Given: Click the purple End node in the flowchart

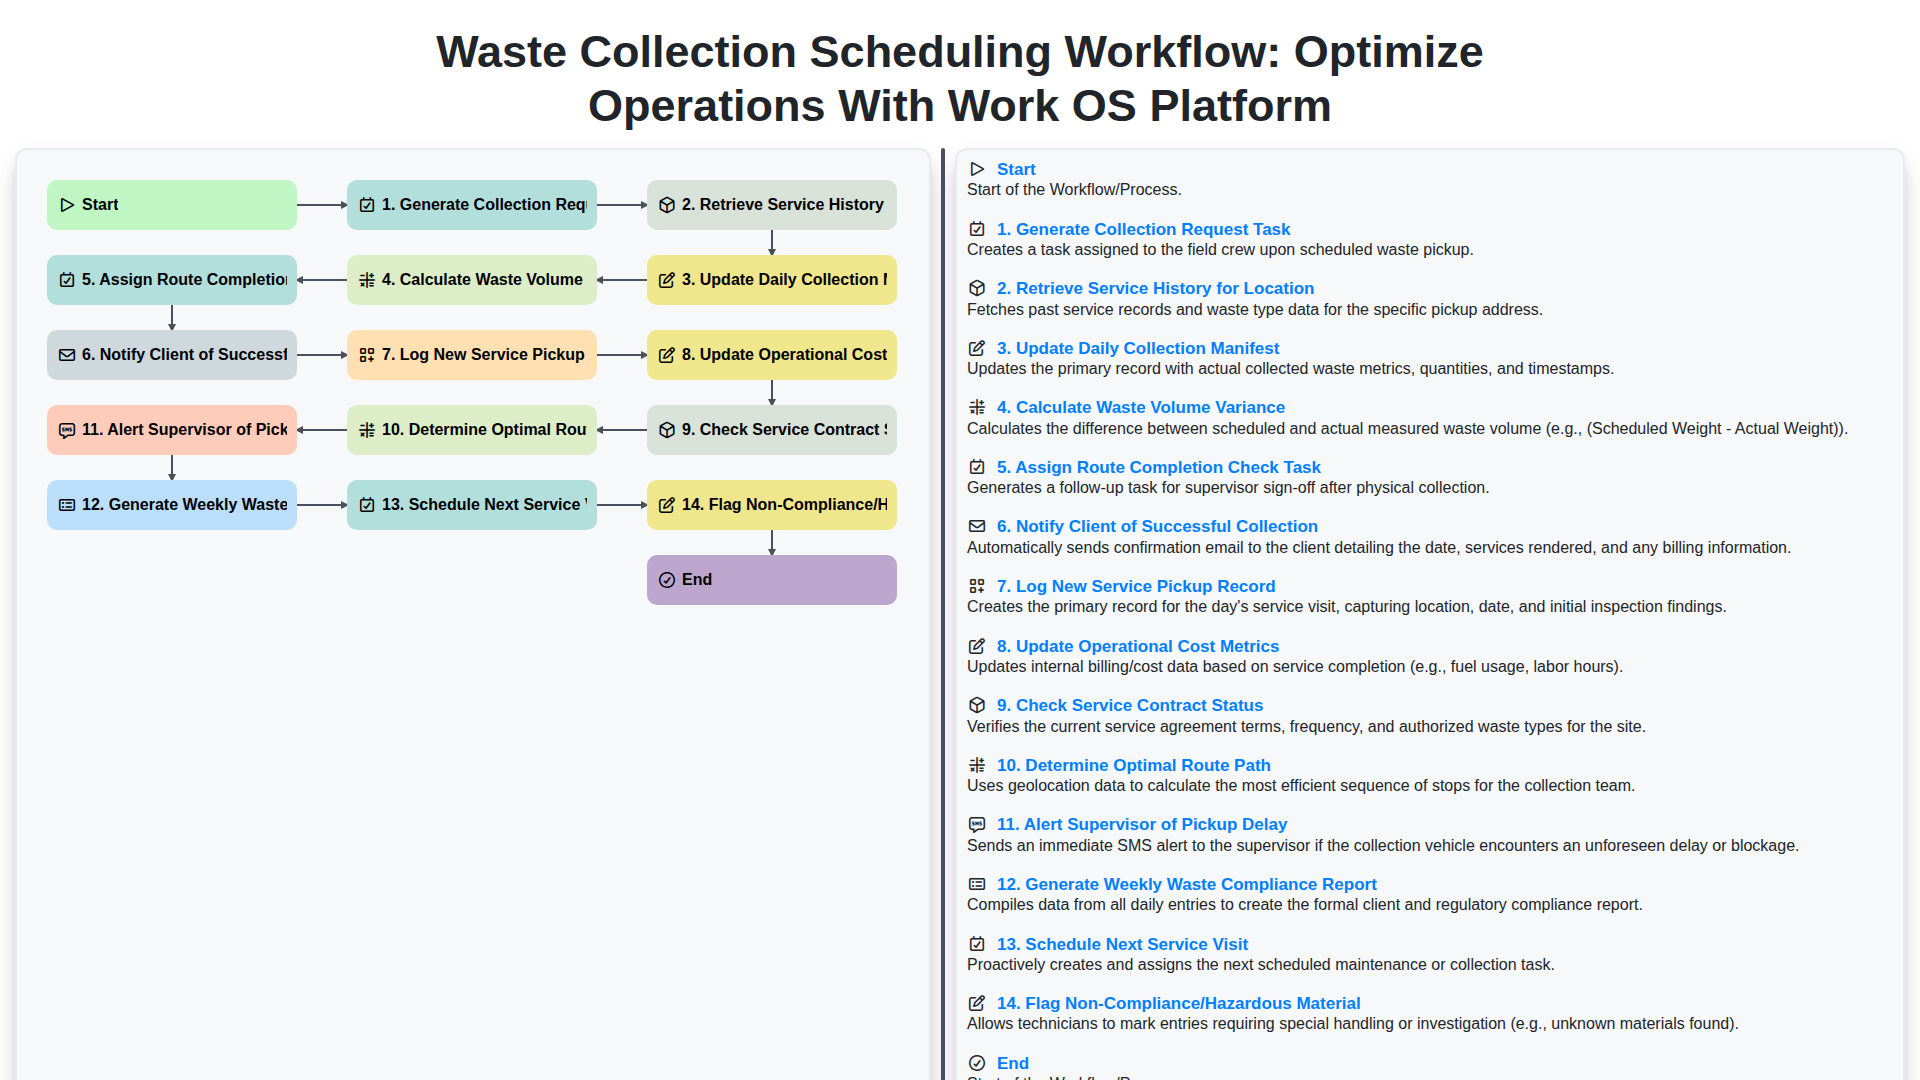Looking at the screenshot, I should click(771, 579).
